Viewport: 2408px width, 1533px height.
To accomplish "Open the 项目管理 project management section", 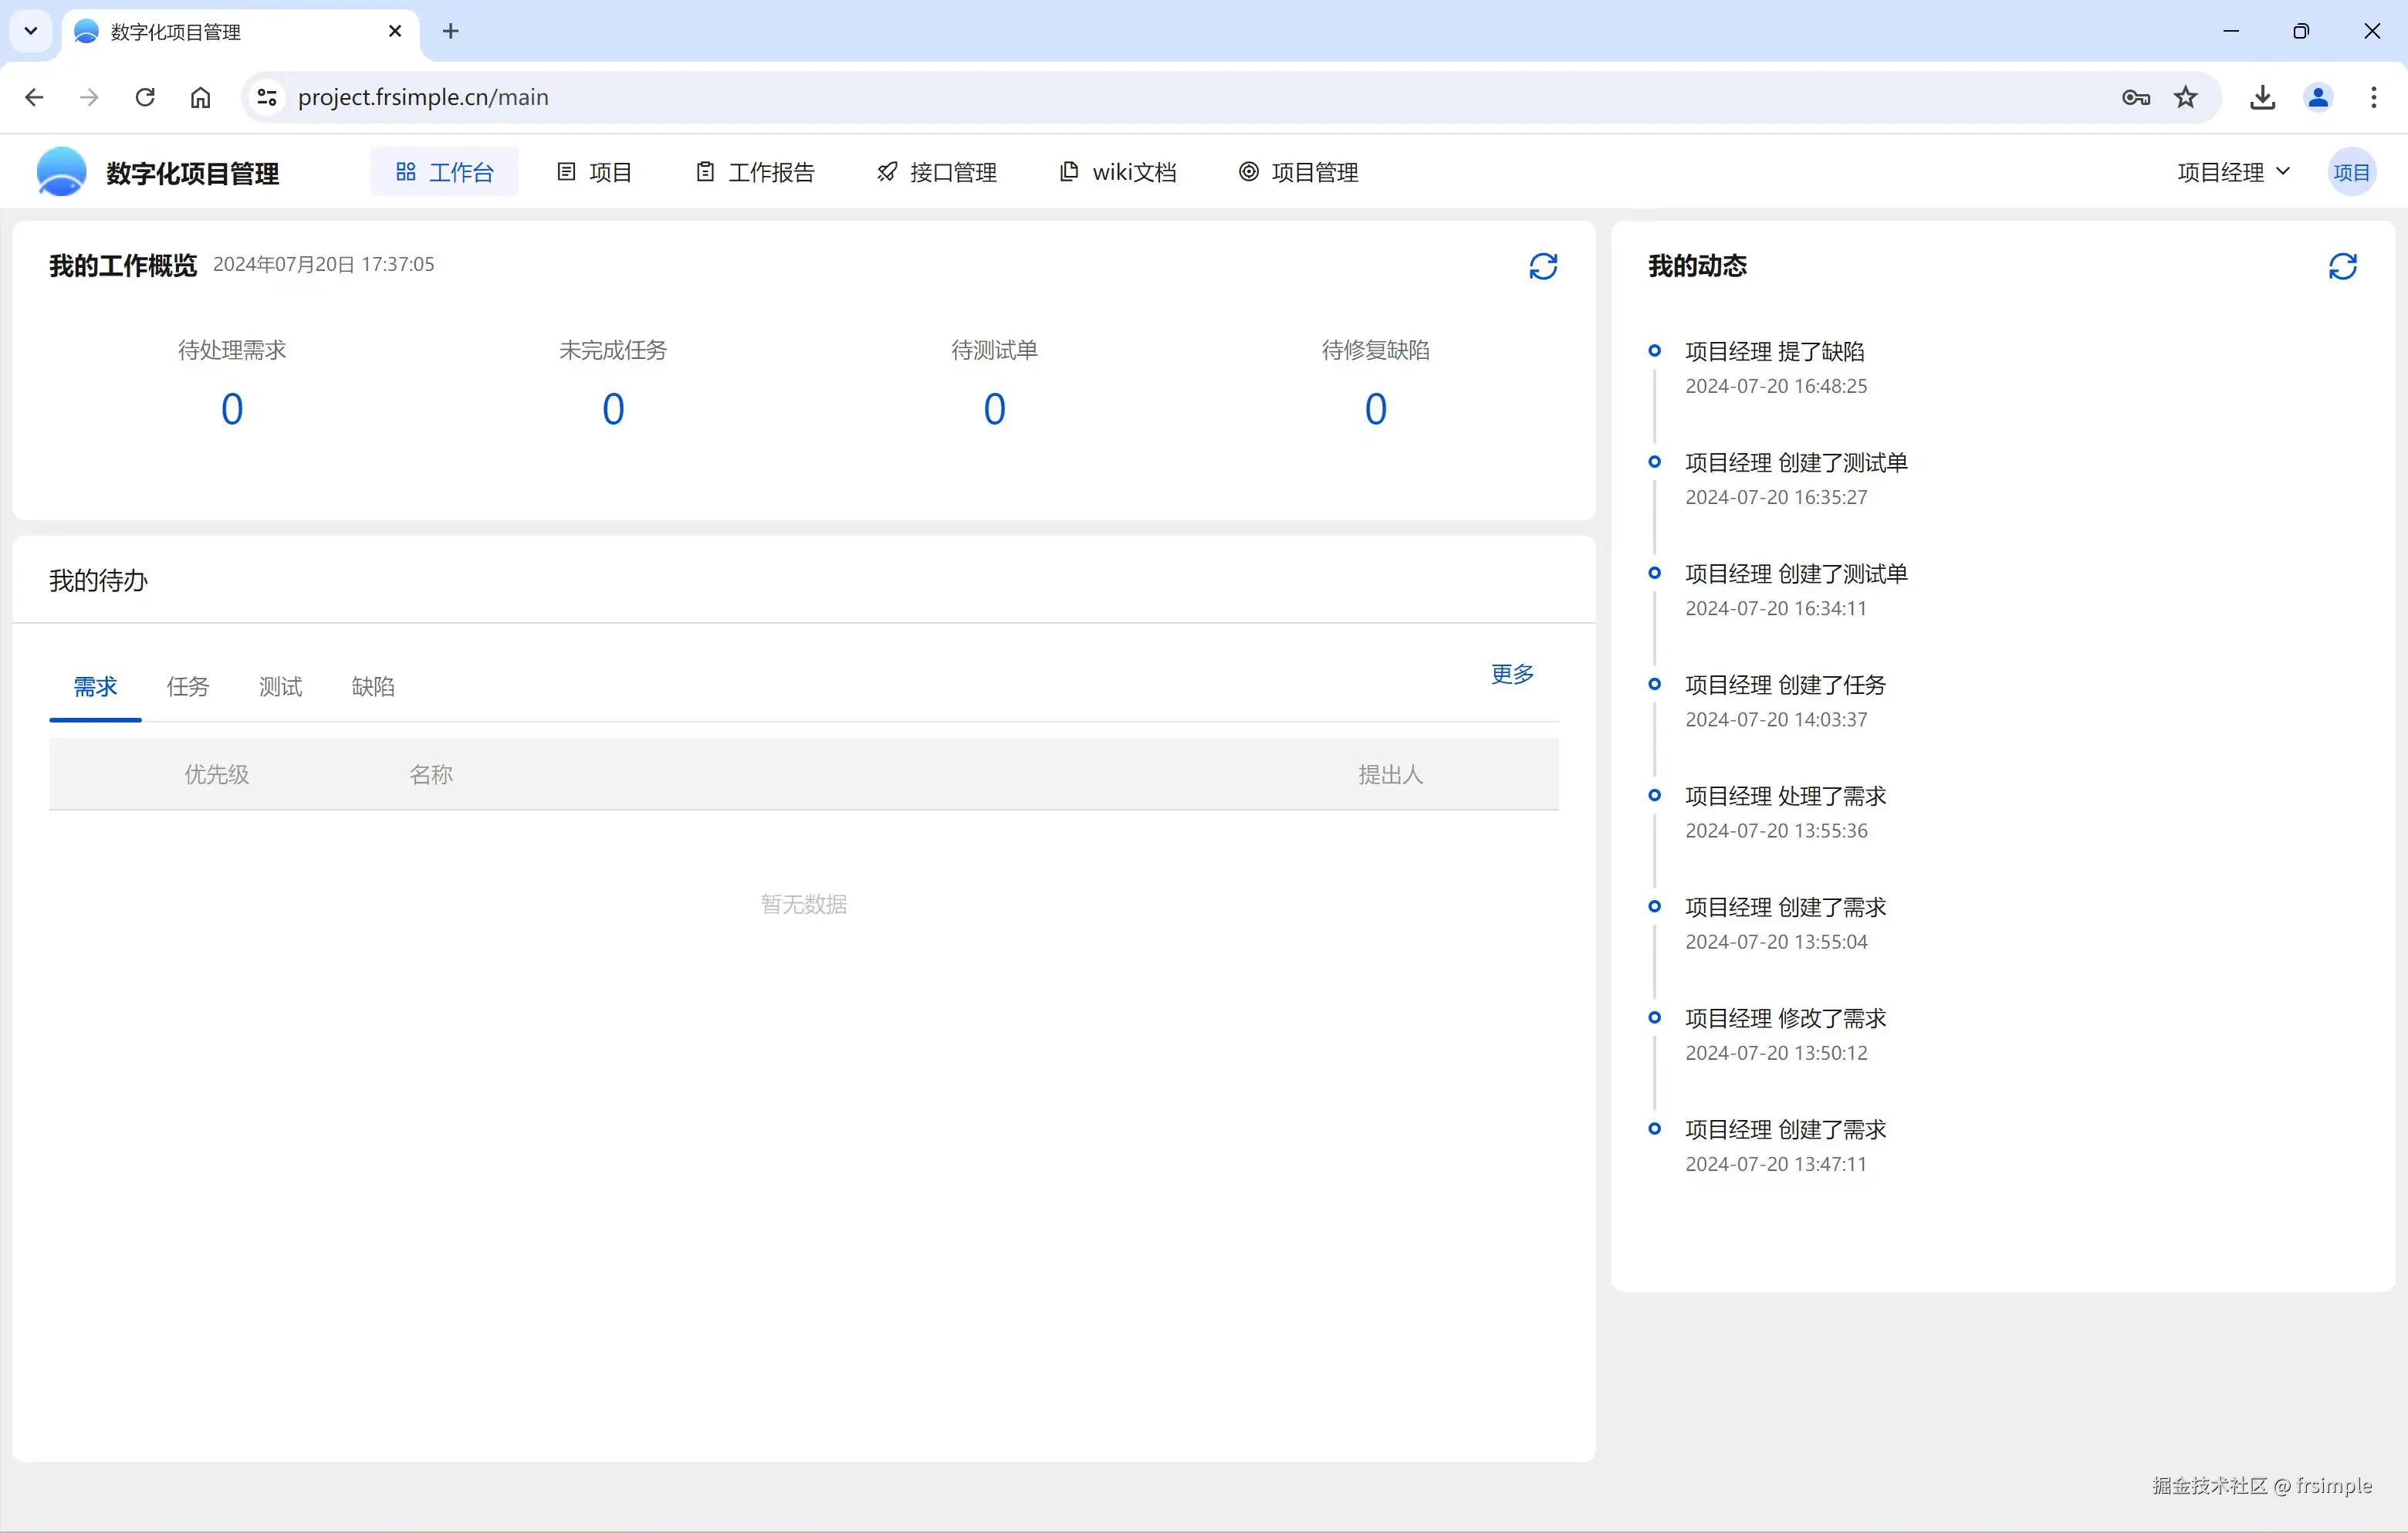I will coord(1298,171).
